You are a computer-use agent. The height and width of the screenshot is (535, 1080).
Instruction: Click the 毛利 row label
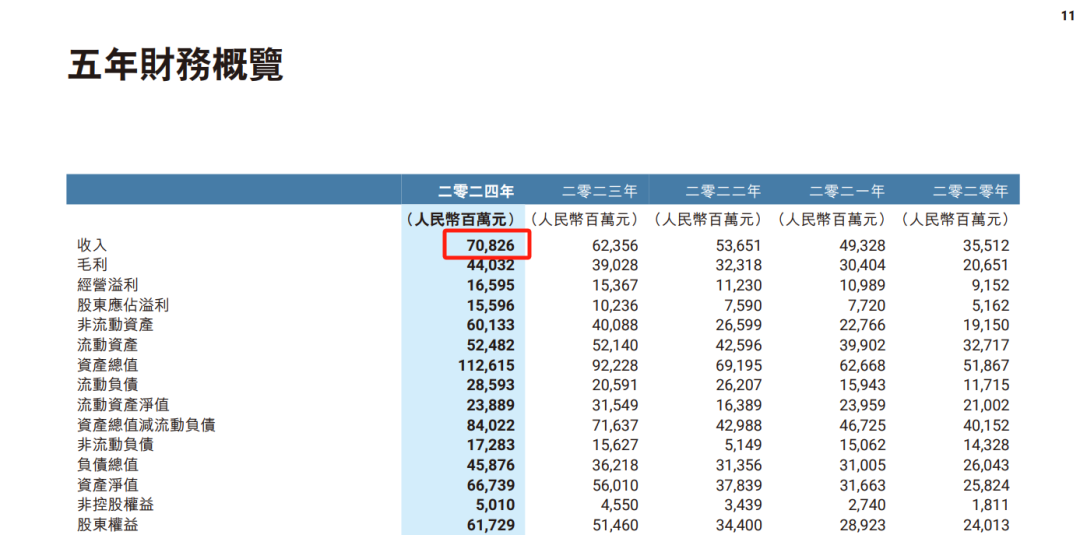[92, 265]
